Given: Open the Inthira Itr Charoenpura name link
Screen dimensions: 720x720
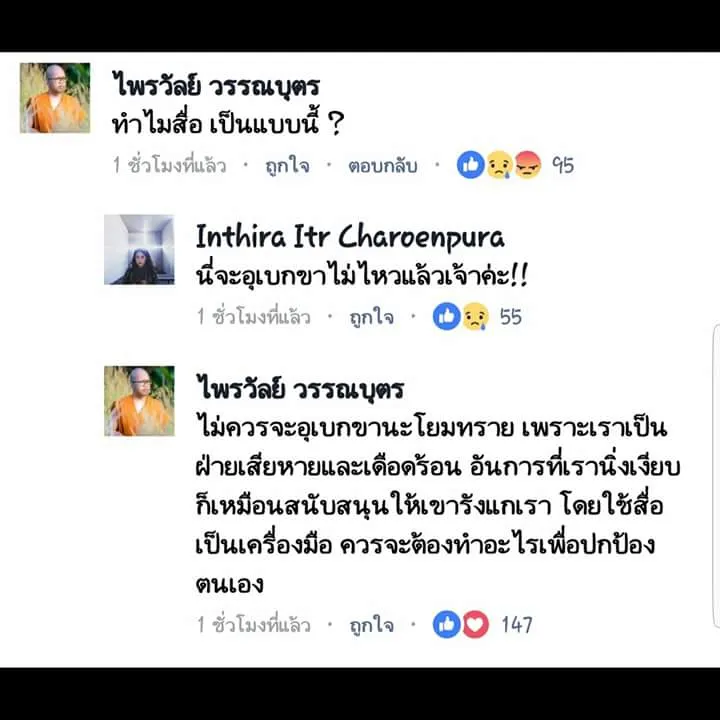Looking at the screenshot, I should coord(350,238).
